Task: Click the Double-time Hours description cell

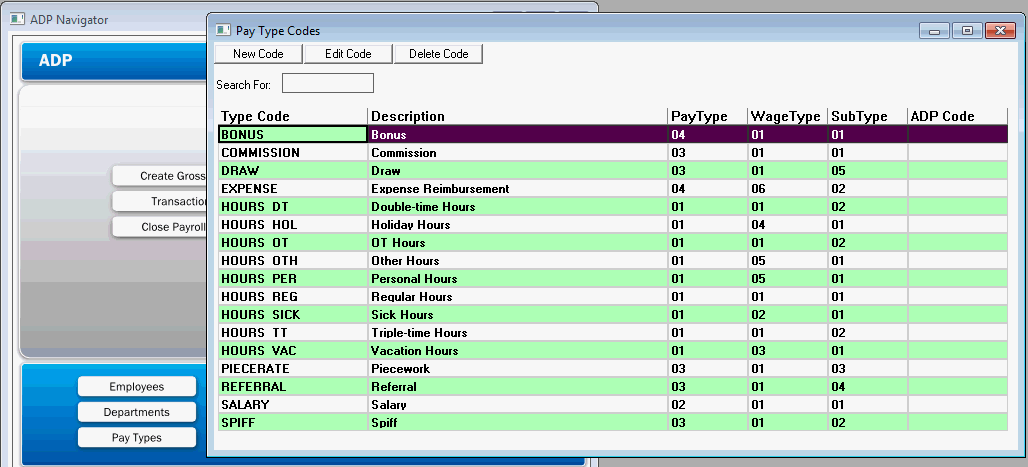Action: coord(518,207)
